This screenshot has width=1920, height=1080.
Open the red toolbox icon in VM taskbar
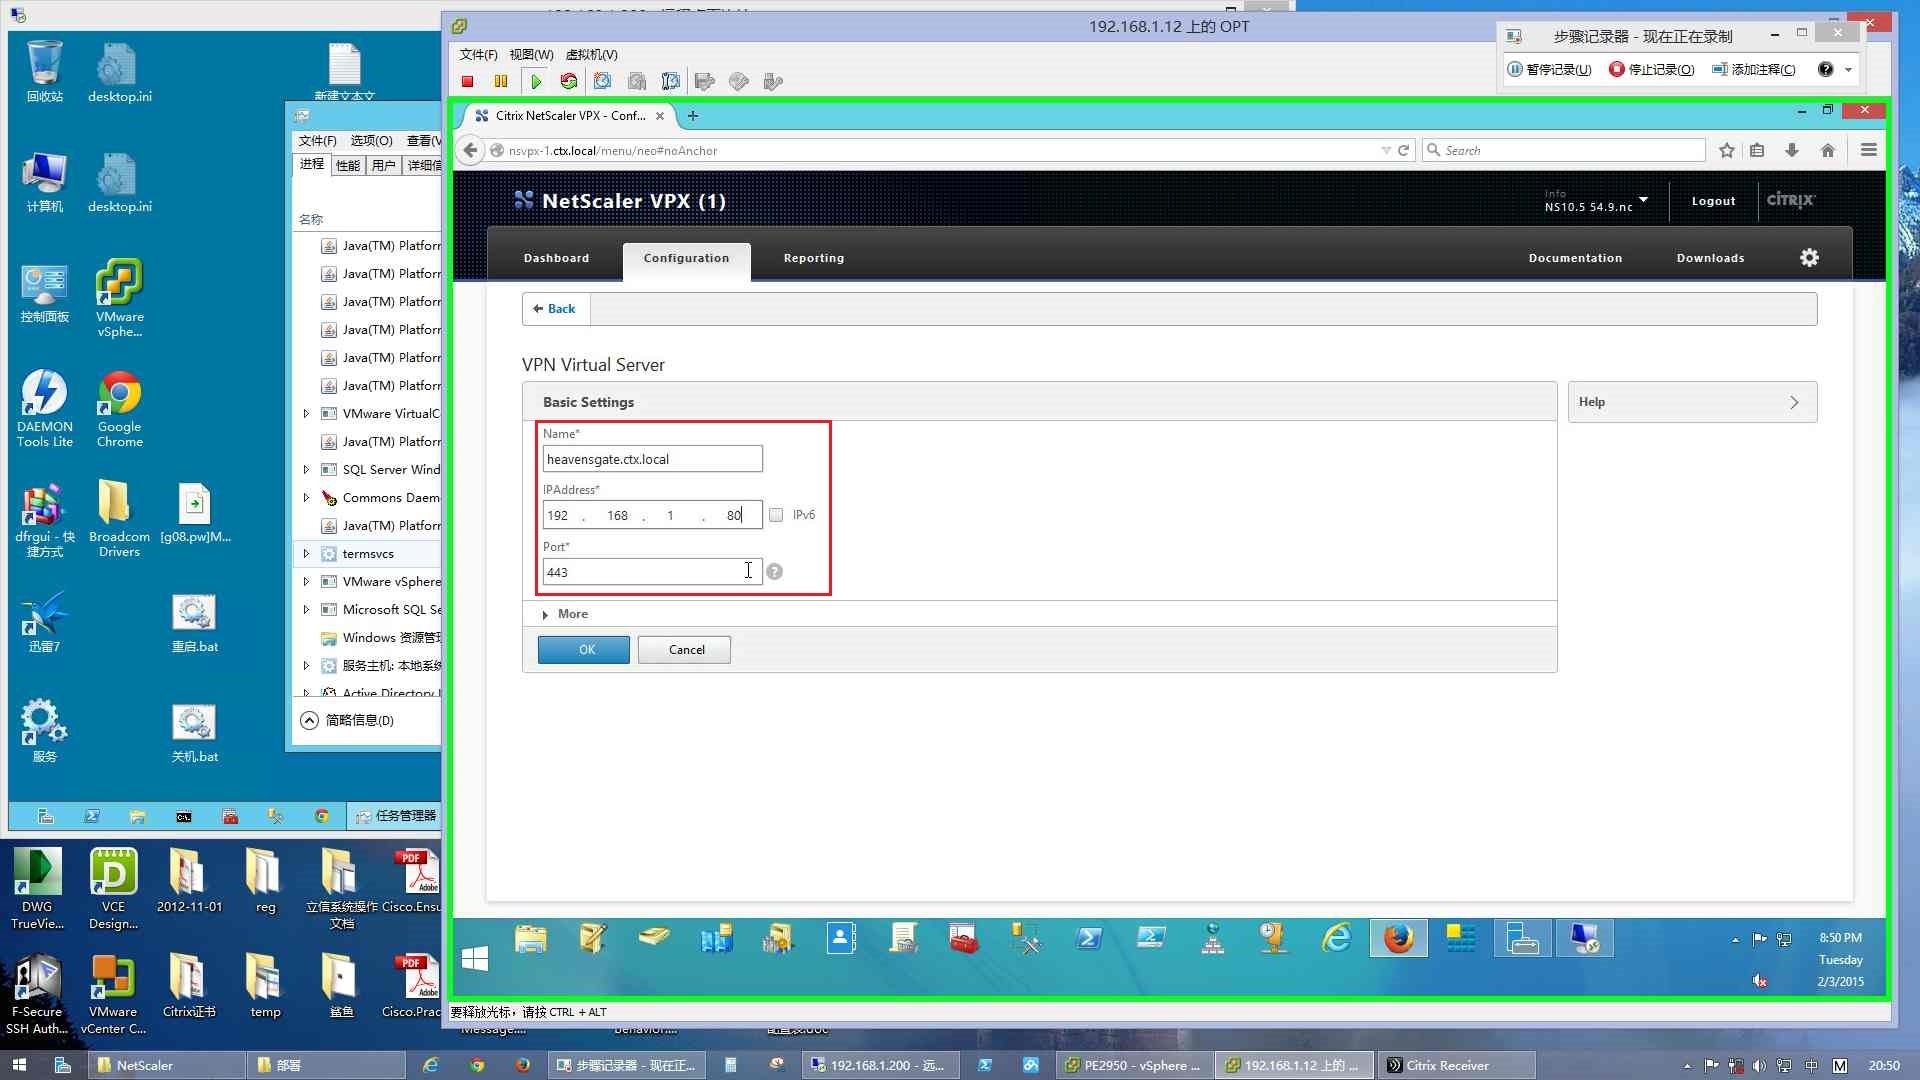coord(964,940)
